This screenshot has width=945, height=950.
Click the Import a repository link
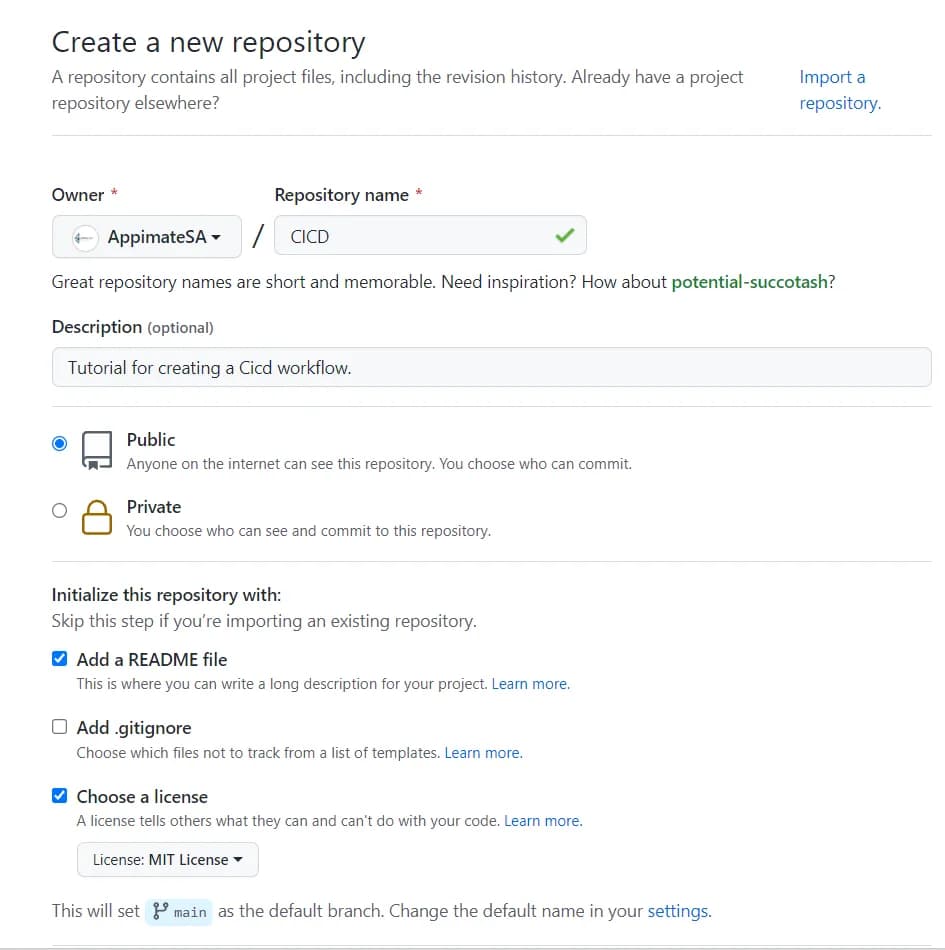point(839,90)
